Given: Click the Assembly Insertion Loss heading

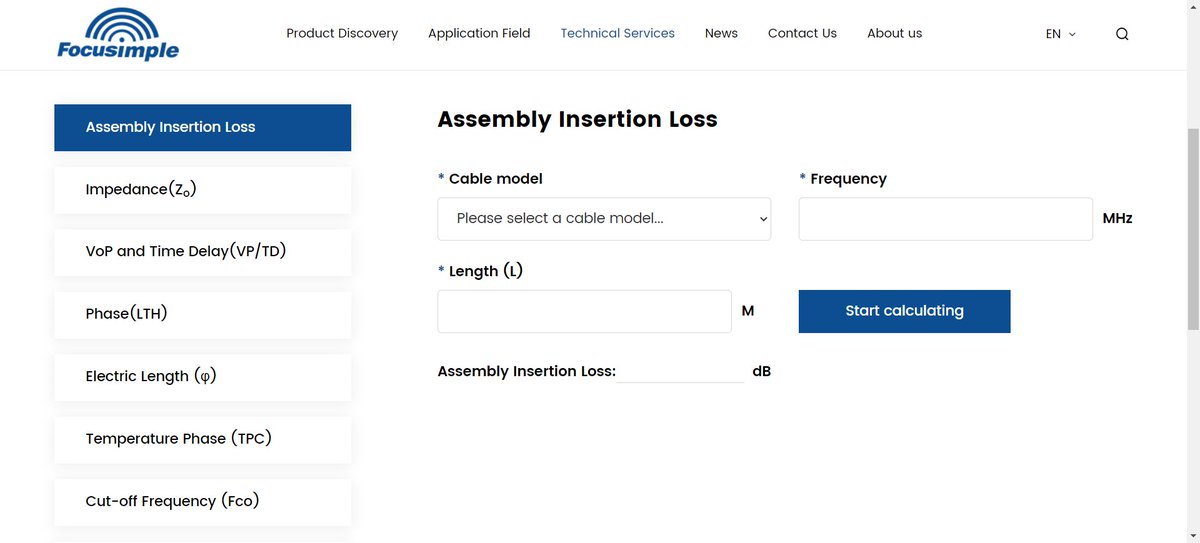Looking at the screenshot, I should 578,120.
